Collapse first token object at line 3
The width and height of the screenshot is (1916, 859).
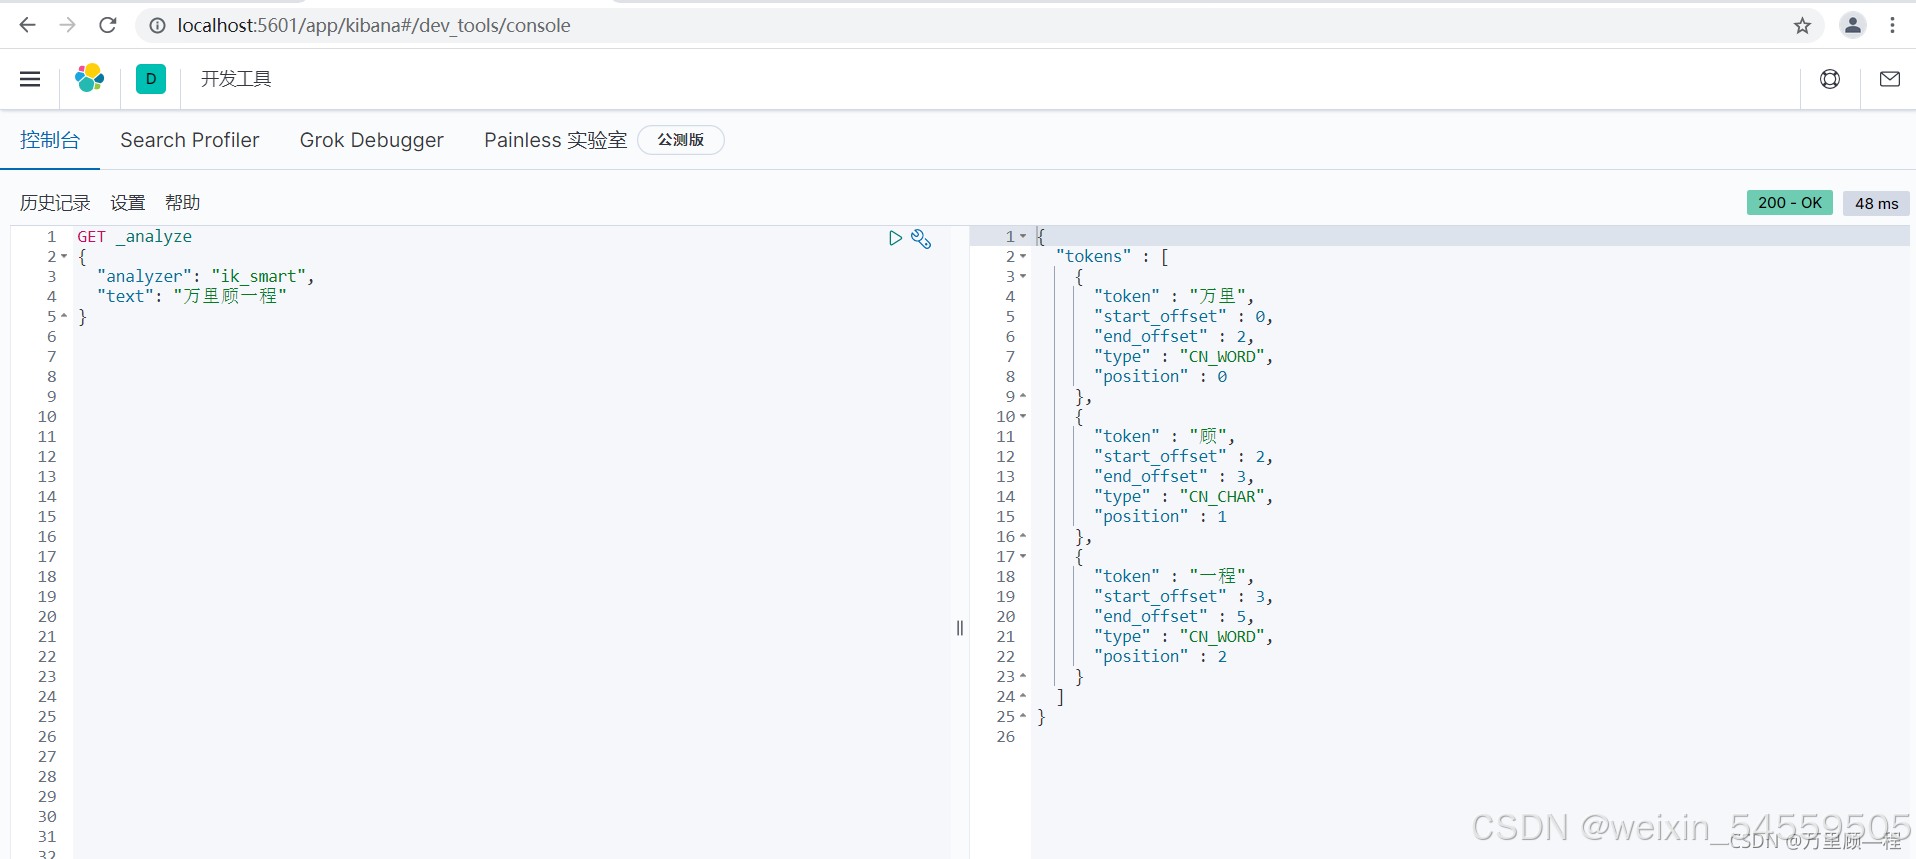point(1023,277)
